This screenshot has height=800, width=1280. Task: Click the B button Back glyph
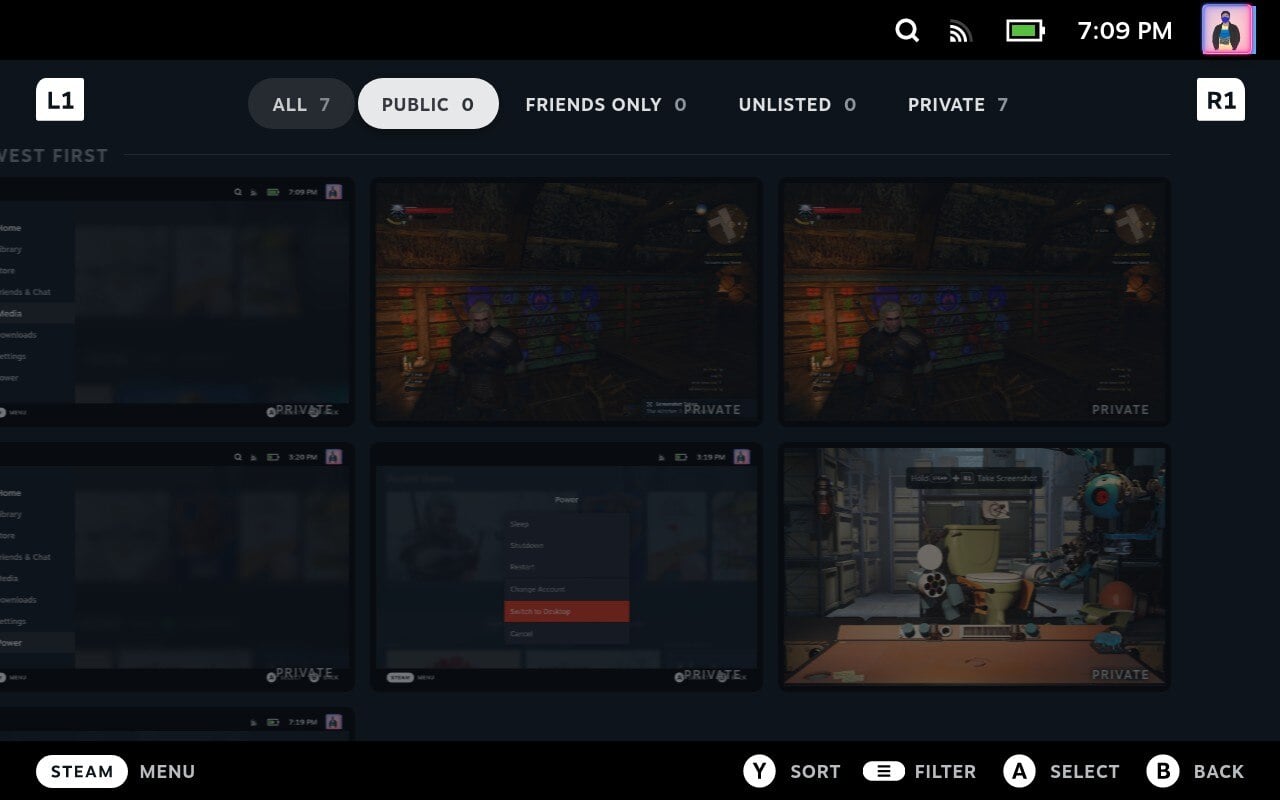pyautogui.click(x=1163, y=771)
